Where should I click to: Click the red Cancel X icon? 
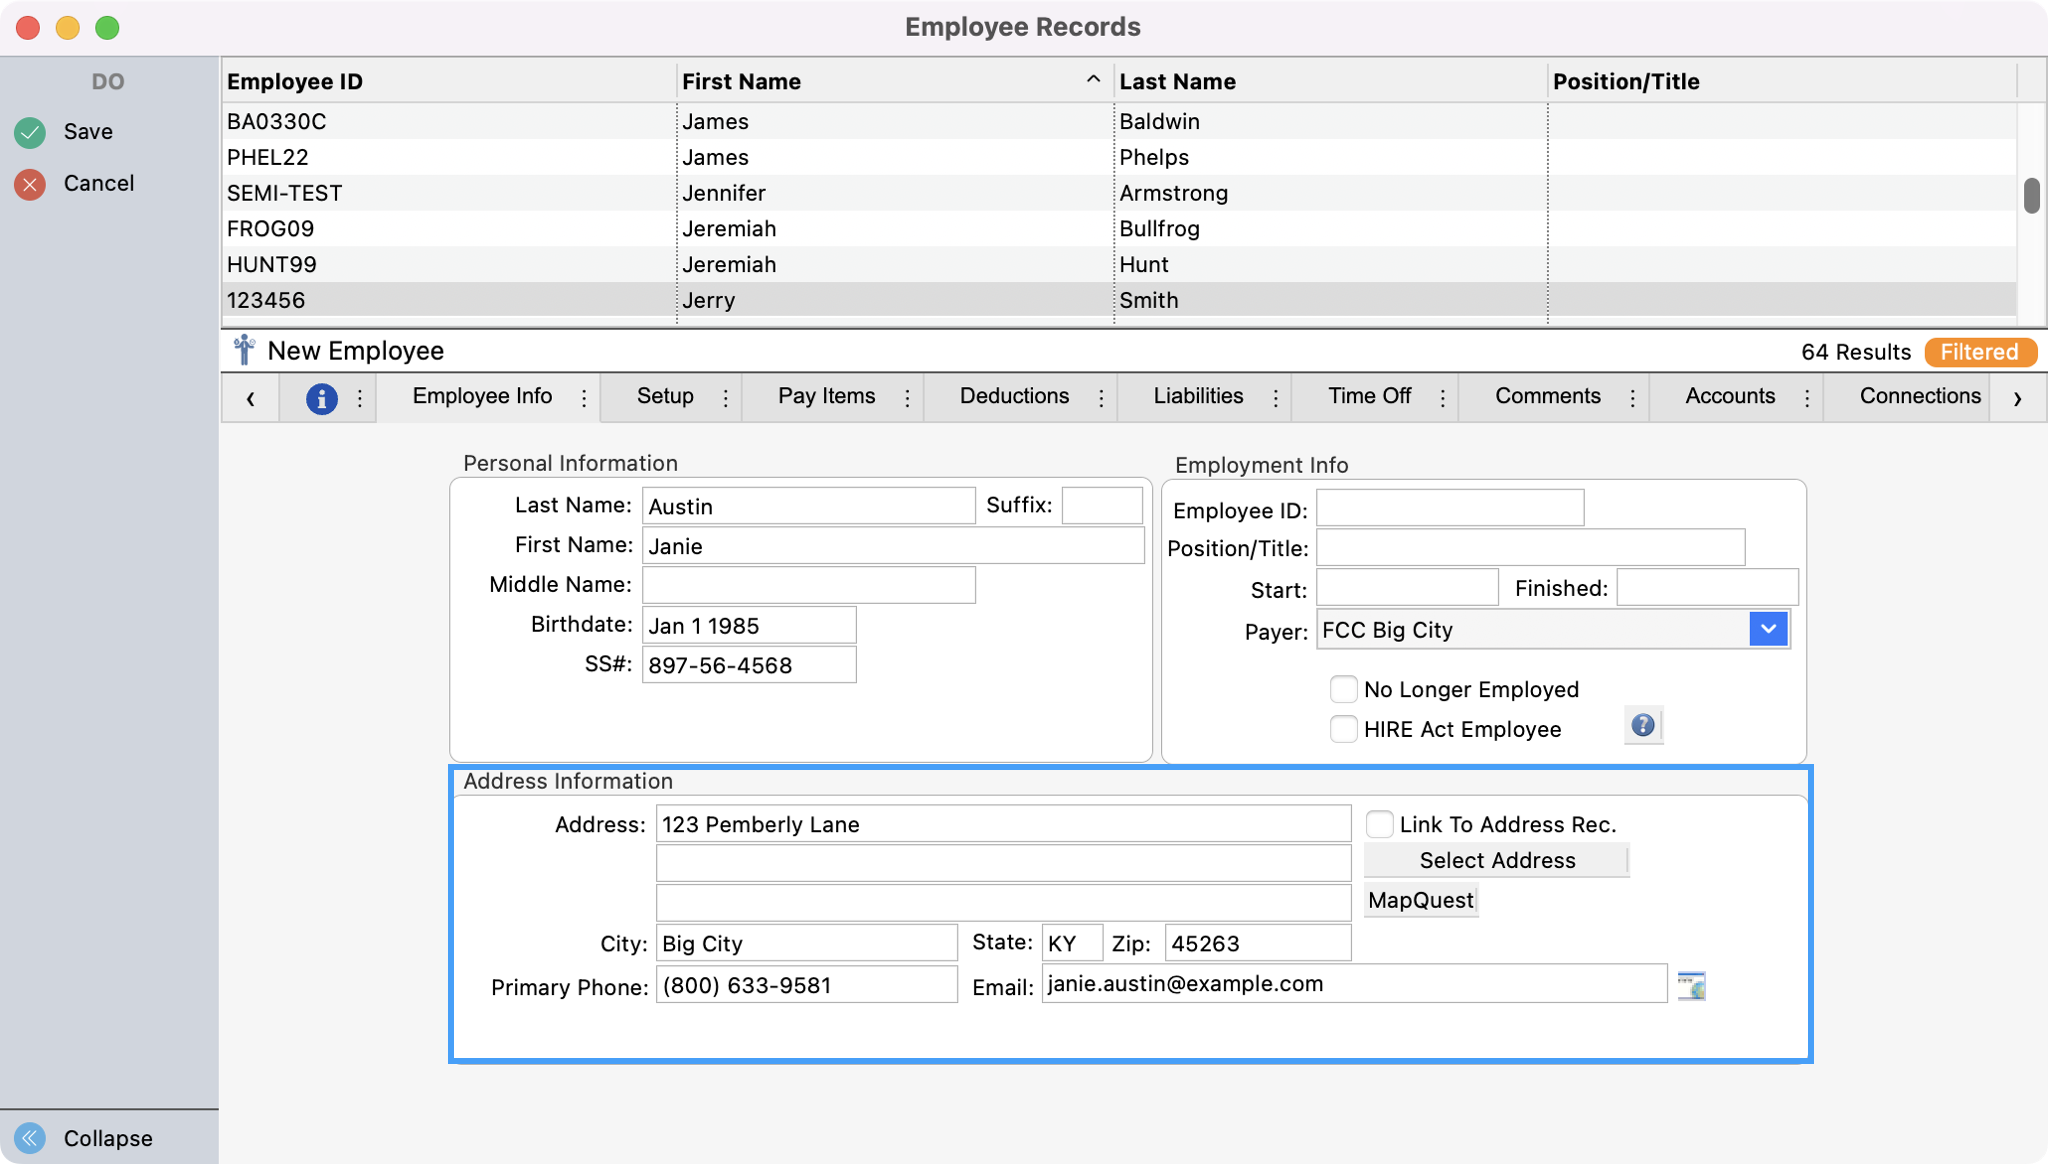point(30,184)
